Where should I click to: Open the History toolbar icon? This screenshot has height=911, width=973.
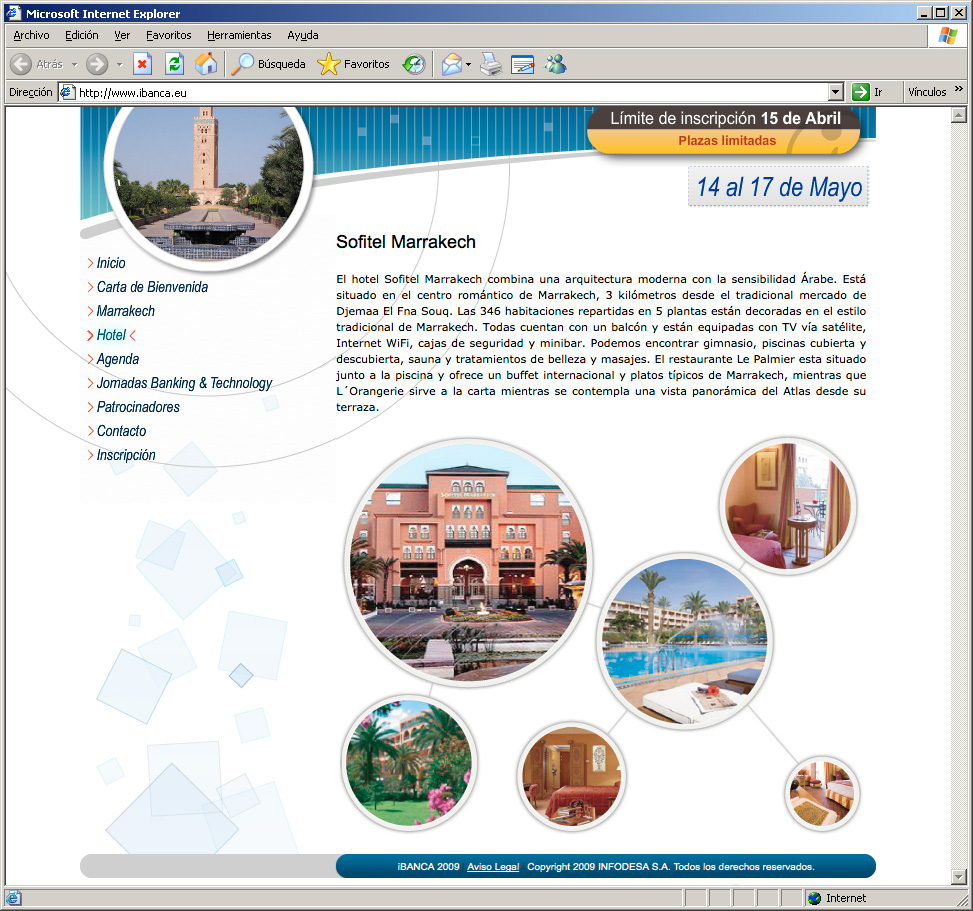(413, 64)
